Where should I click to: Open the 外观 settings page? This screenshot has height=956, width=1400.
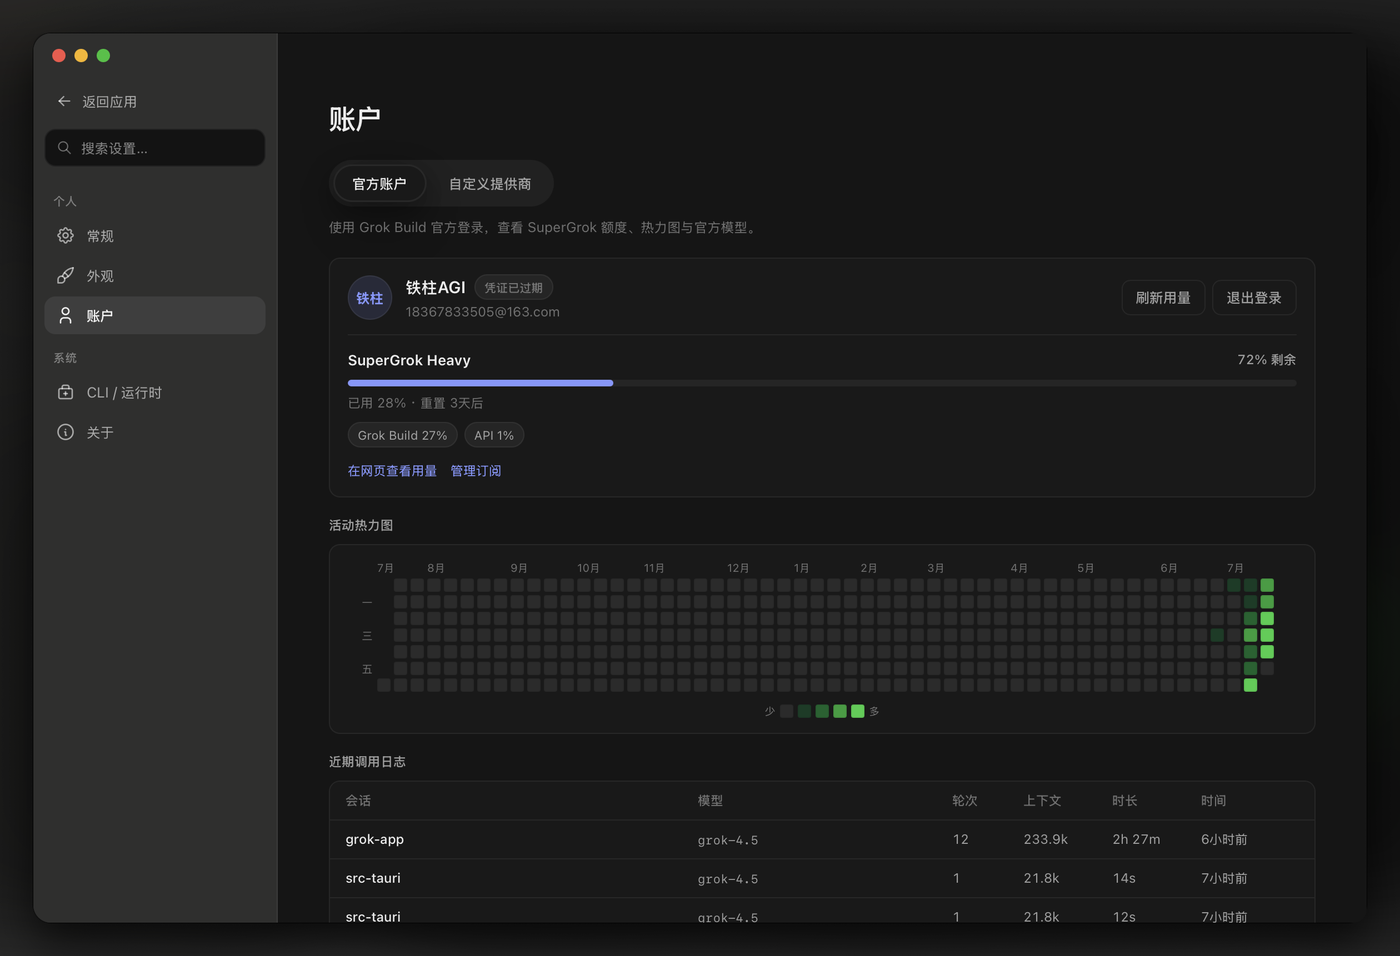tap(155, 276)
